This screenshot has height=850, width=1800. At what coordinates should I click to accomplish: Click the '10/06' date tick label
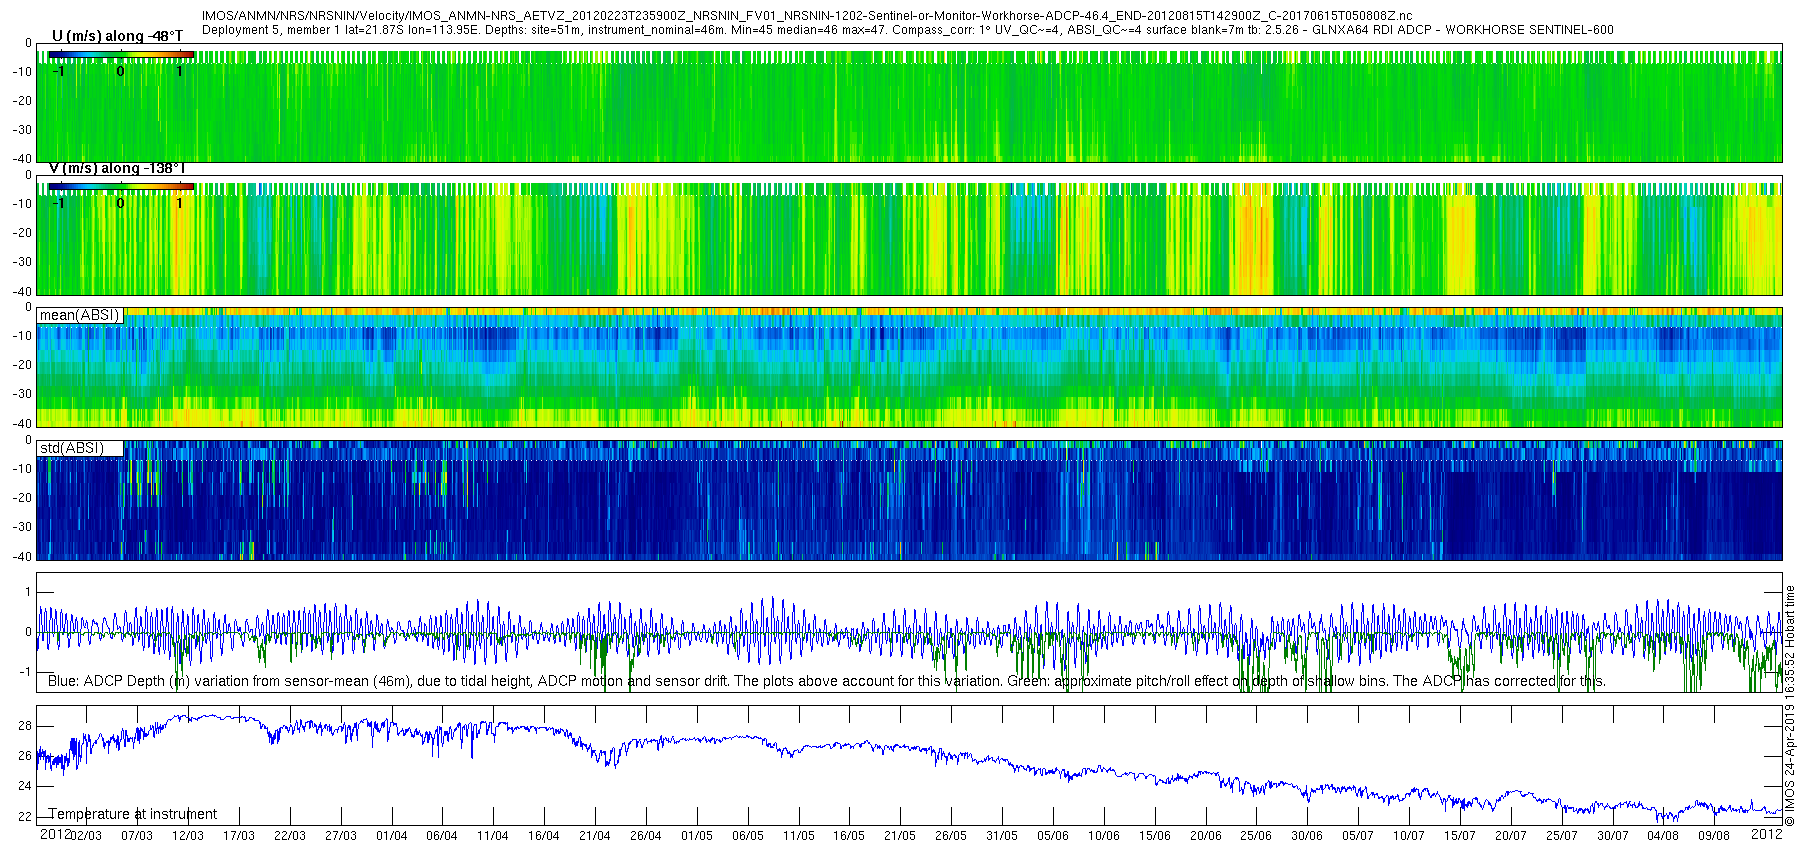1104,836
